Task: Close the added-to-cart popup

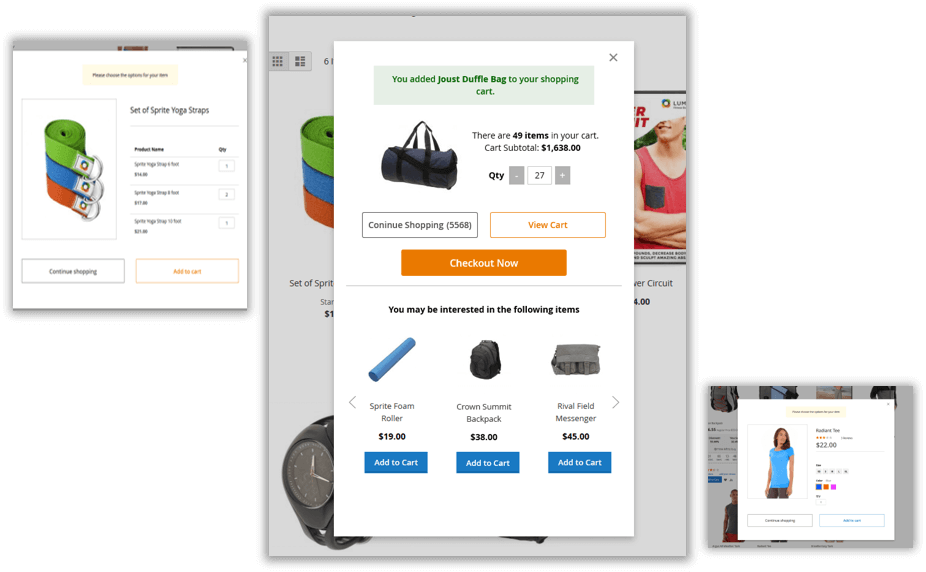Action: [613, 57]
